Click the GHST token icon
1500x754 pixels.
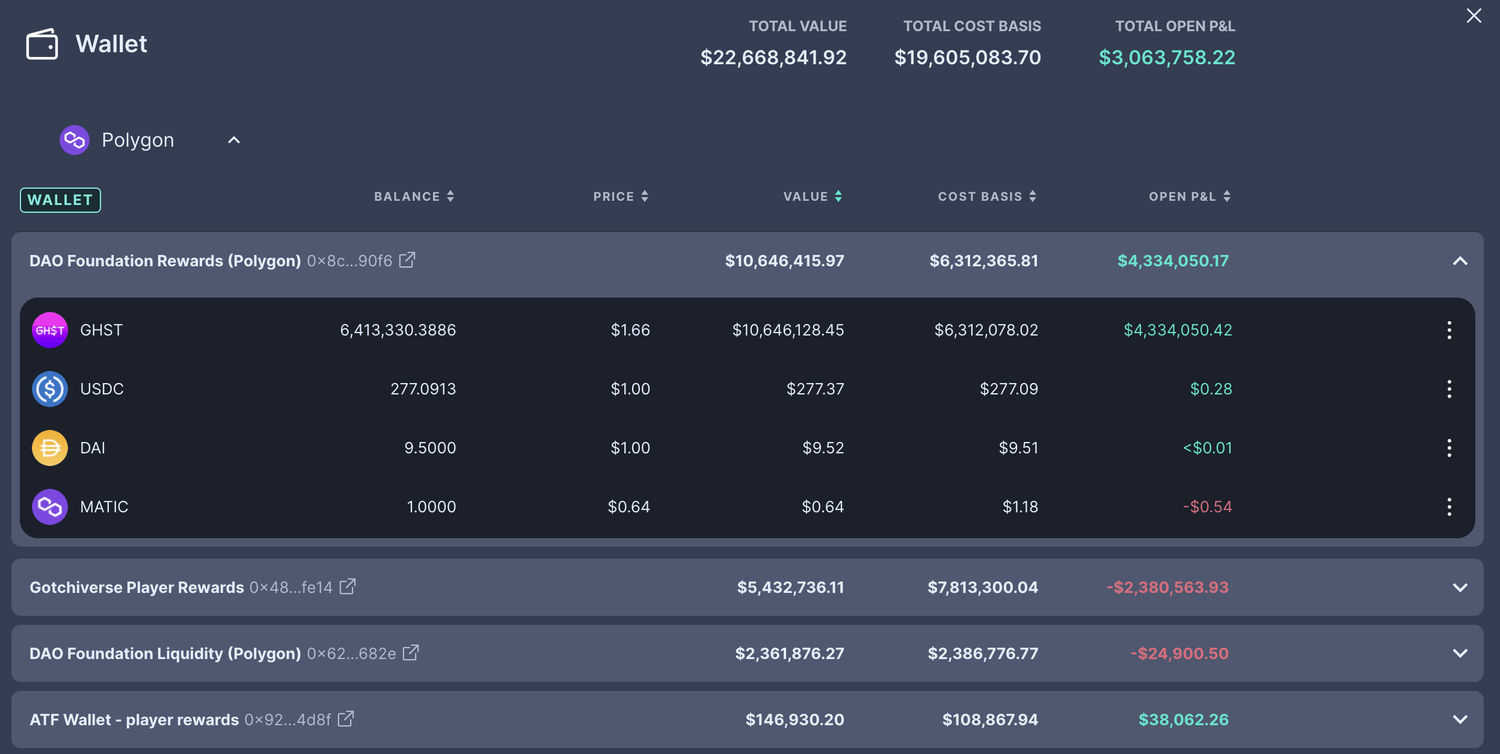(x=50, y=330)
